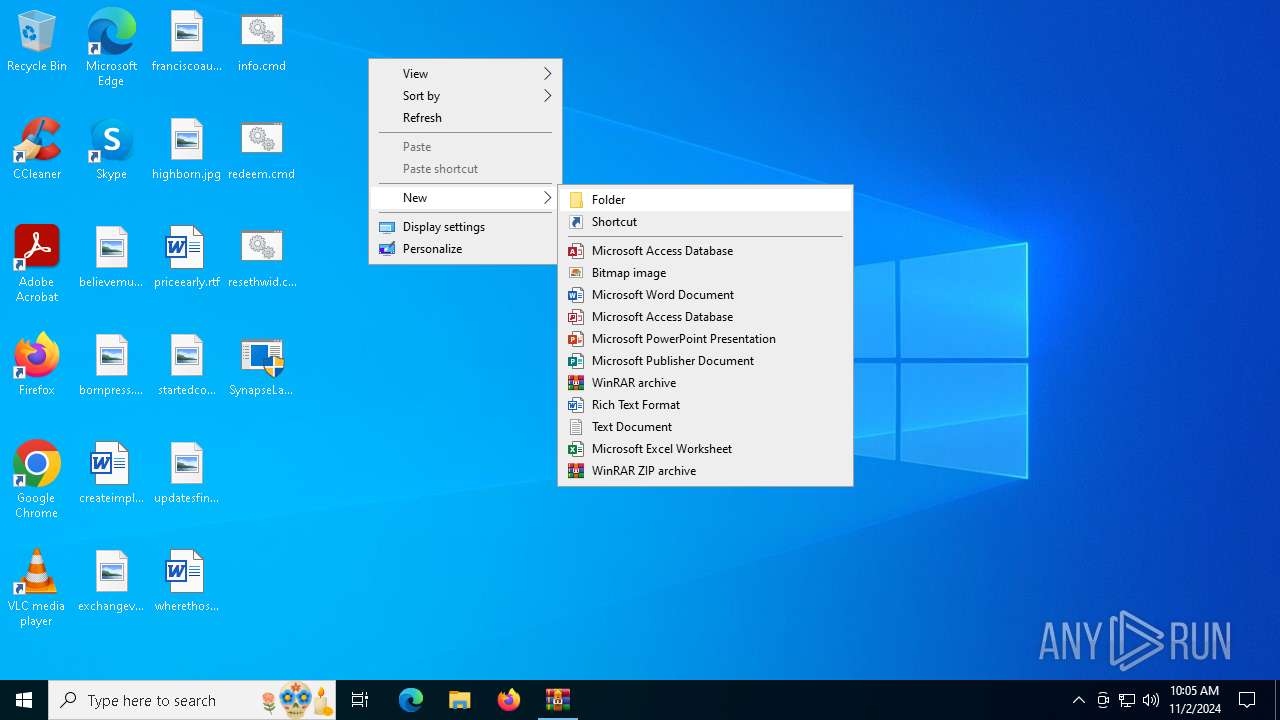The width and height of the screenshot is (1280, 720).
Task: Open Task View from the taskbar
Action: [x=360, y=700]
